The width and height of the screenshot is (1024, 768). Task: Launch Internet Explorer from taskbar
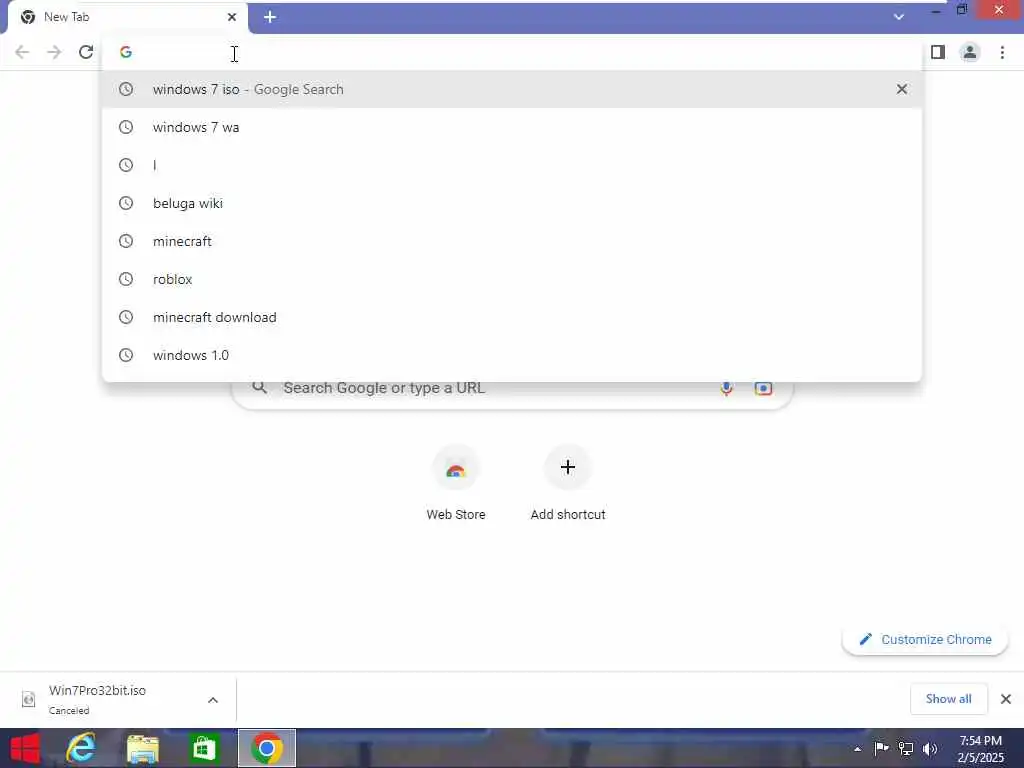click(x=80, y=748)
